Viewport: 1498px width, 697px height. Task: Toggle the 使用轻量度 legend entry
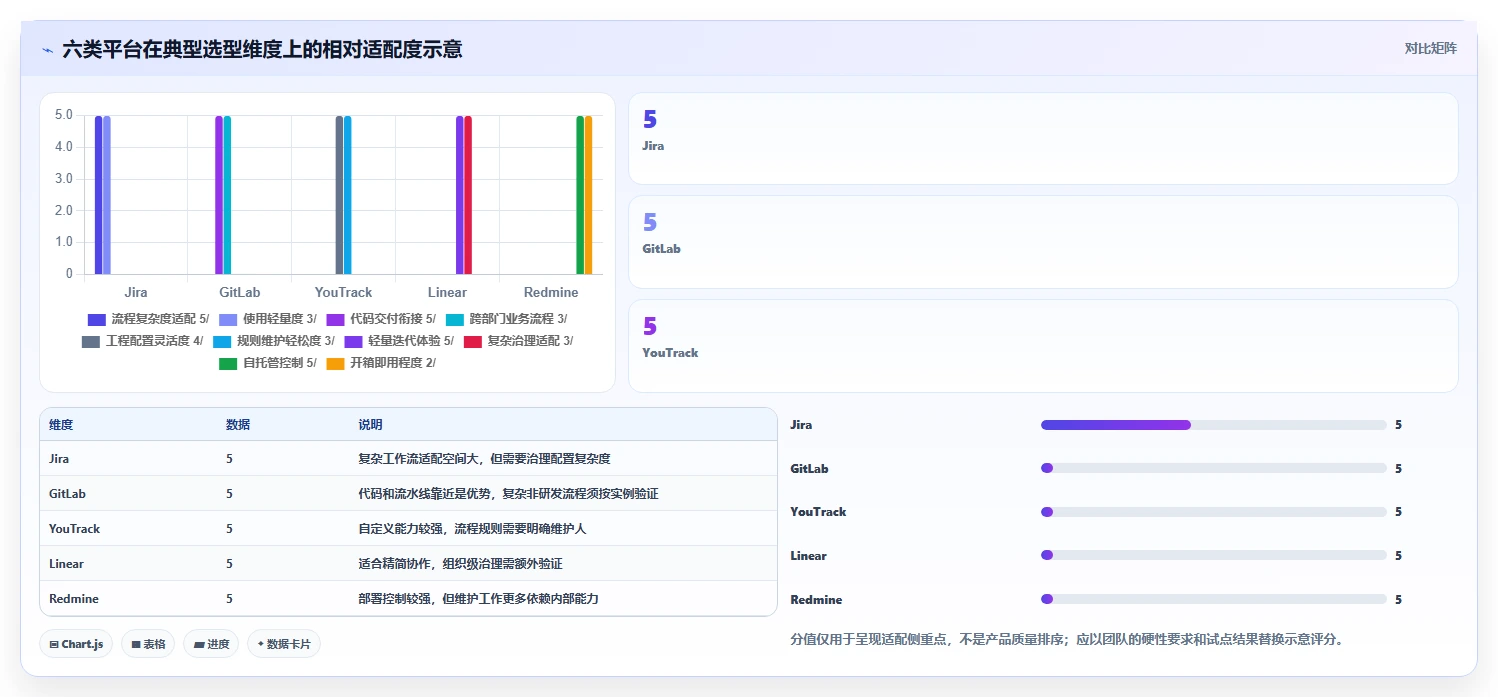coord(268,319)
